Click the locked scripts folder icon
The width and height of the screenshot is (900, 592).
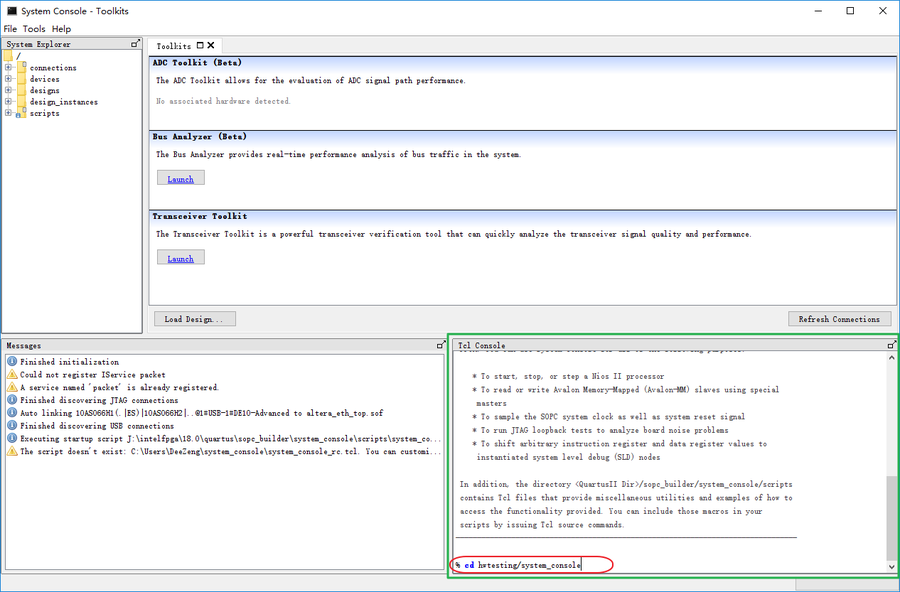tap(21, 113)
